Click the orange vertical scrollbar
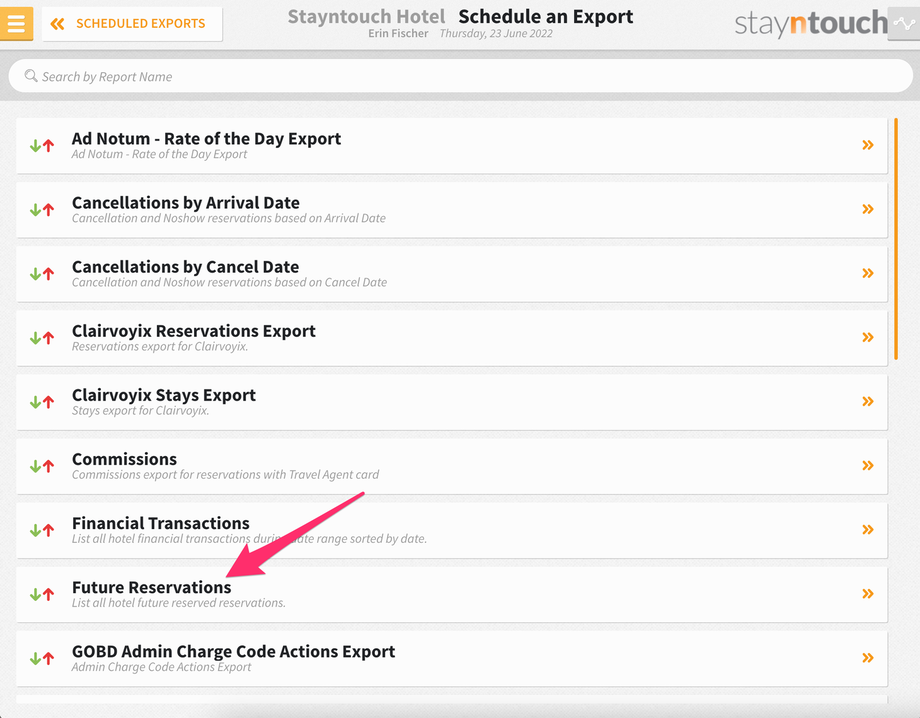This screenshot has width=920, height=718. tap(896, 239)
